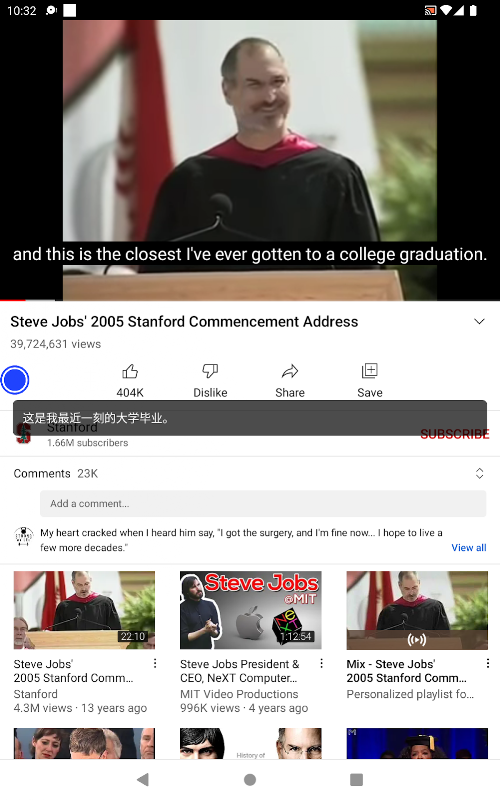Open the Steve Jobs @MIT video thumbnail

pyautogui.click(x=251, y=610)
